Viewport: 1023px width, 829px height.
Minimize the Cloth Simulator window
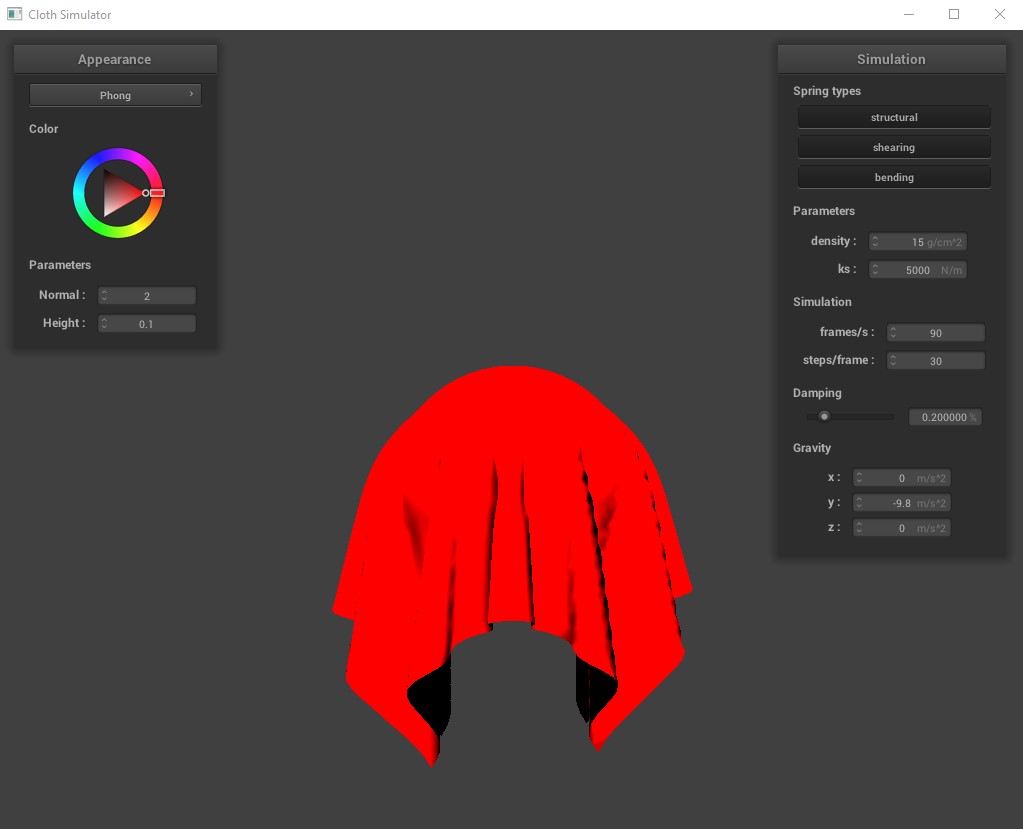[908, 14]
